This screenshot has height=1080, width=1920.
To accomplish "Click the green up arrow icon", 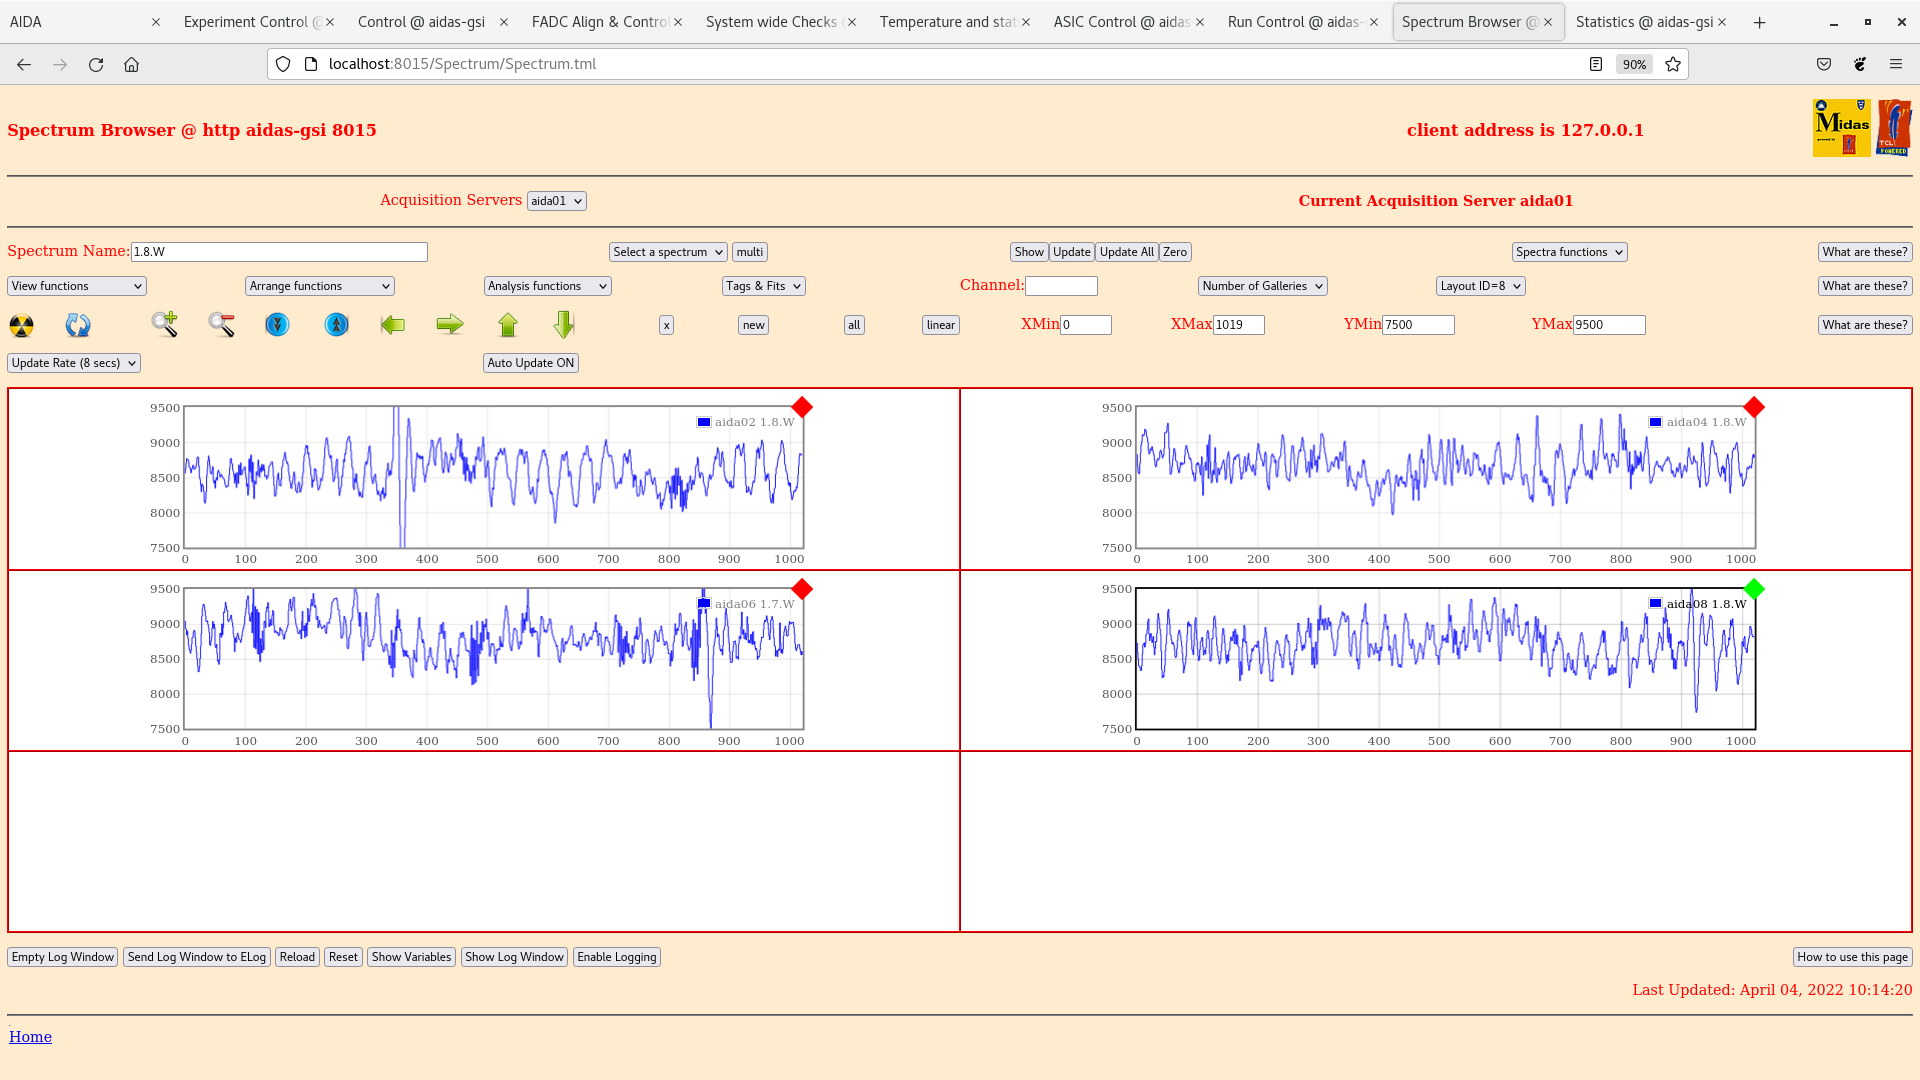I will pos(508,324).
